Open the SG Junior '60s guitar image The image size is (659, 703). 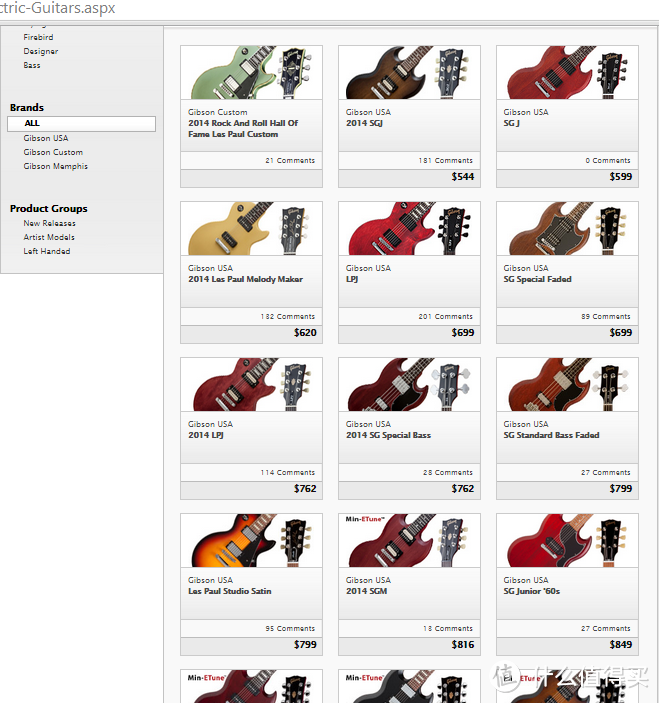[x=567, y=540]
